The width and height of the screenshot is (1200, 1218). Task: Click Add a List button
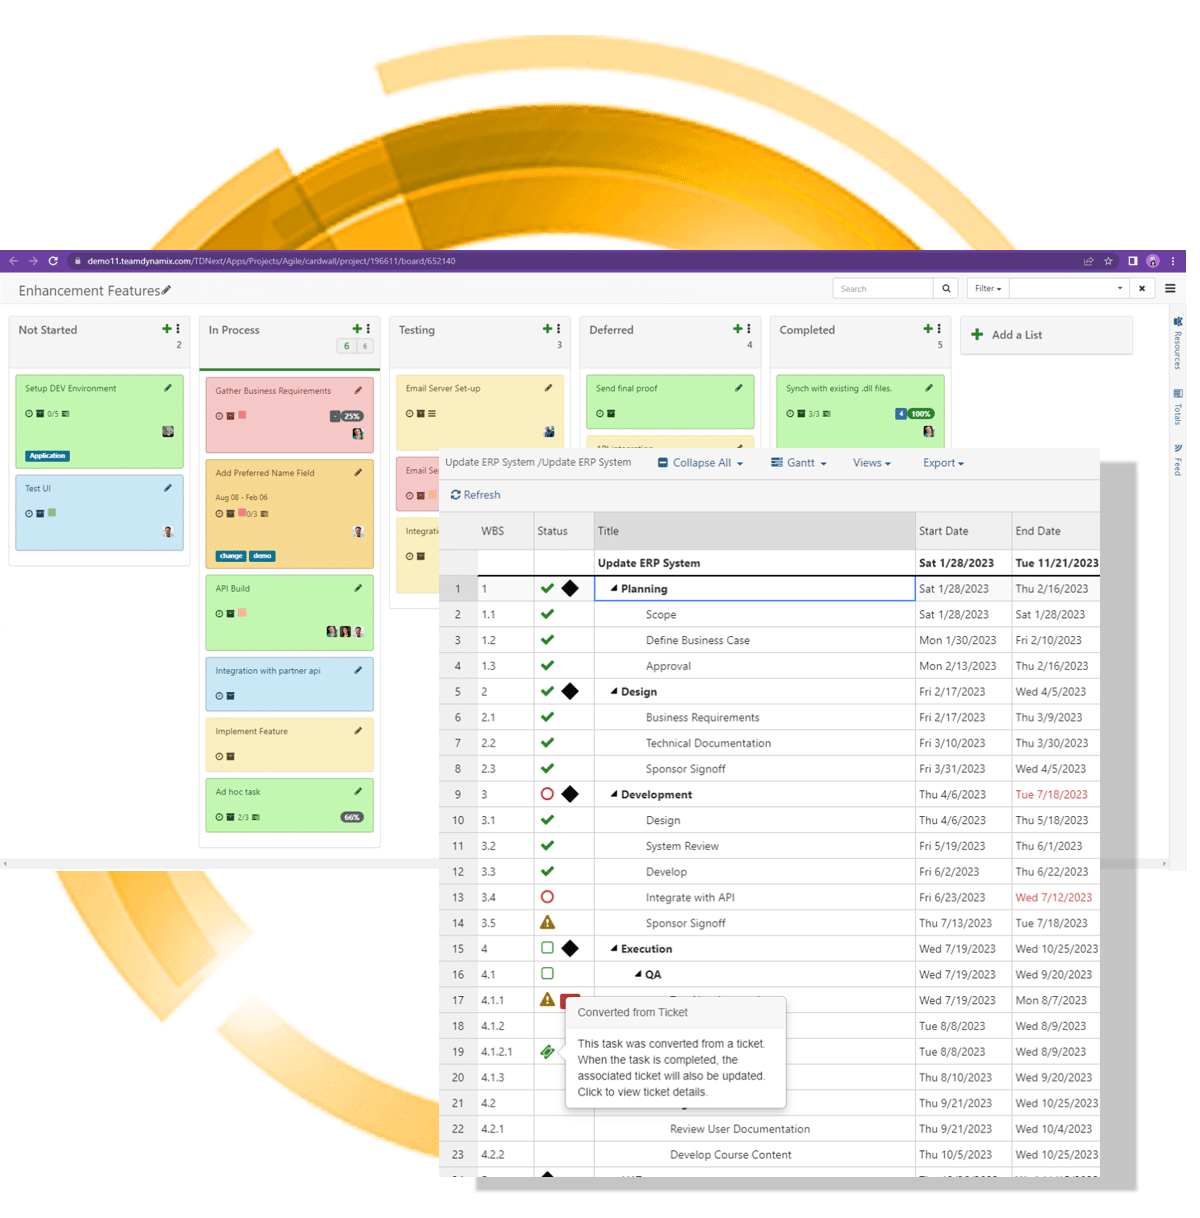(x=1008, y=335)
